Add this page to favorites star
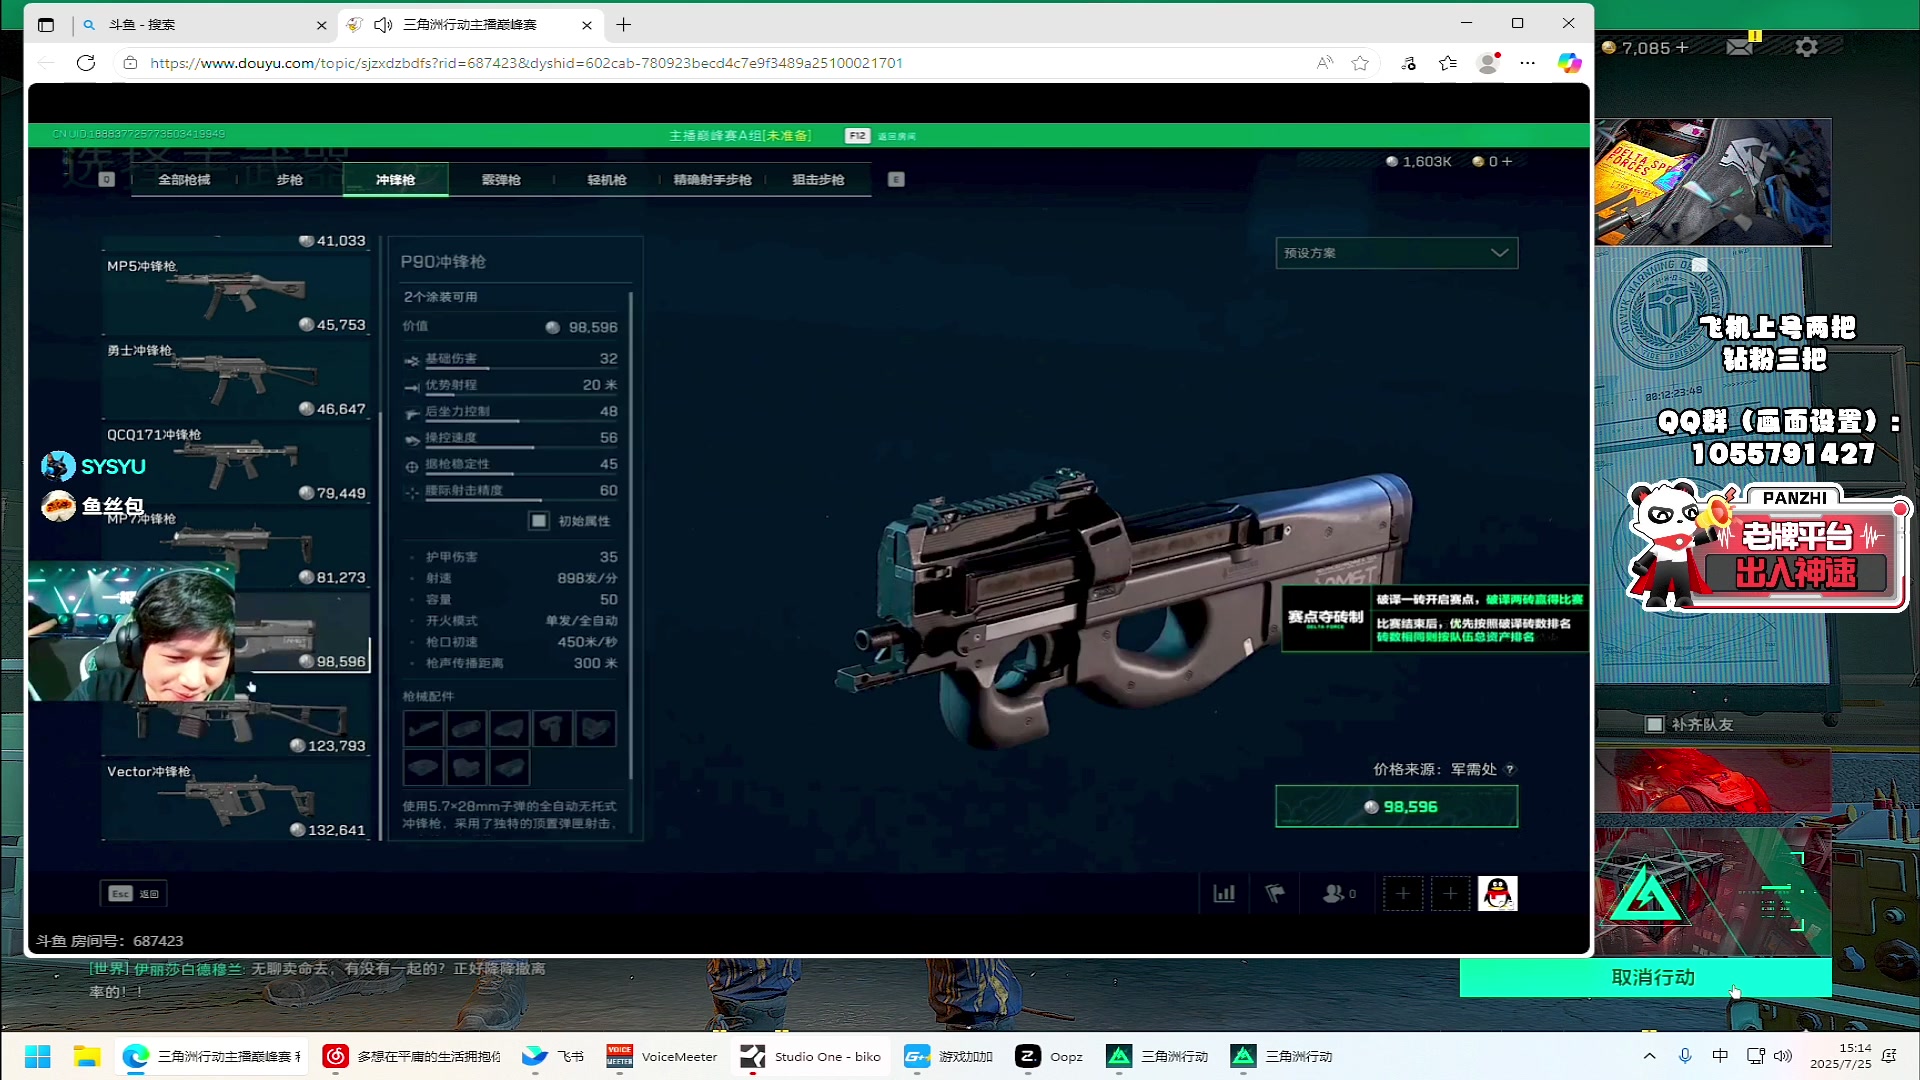The image size is (1920, 1080). 1360,63
